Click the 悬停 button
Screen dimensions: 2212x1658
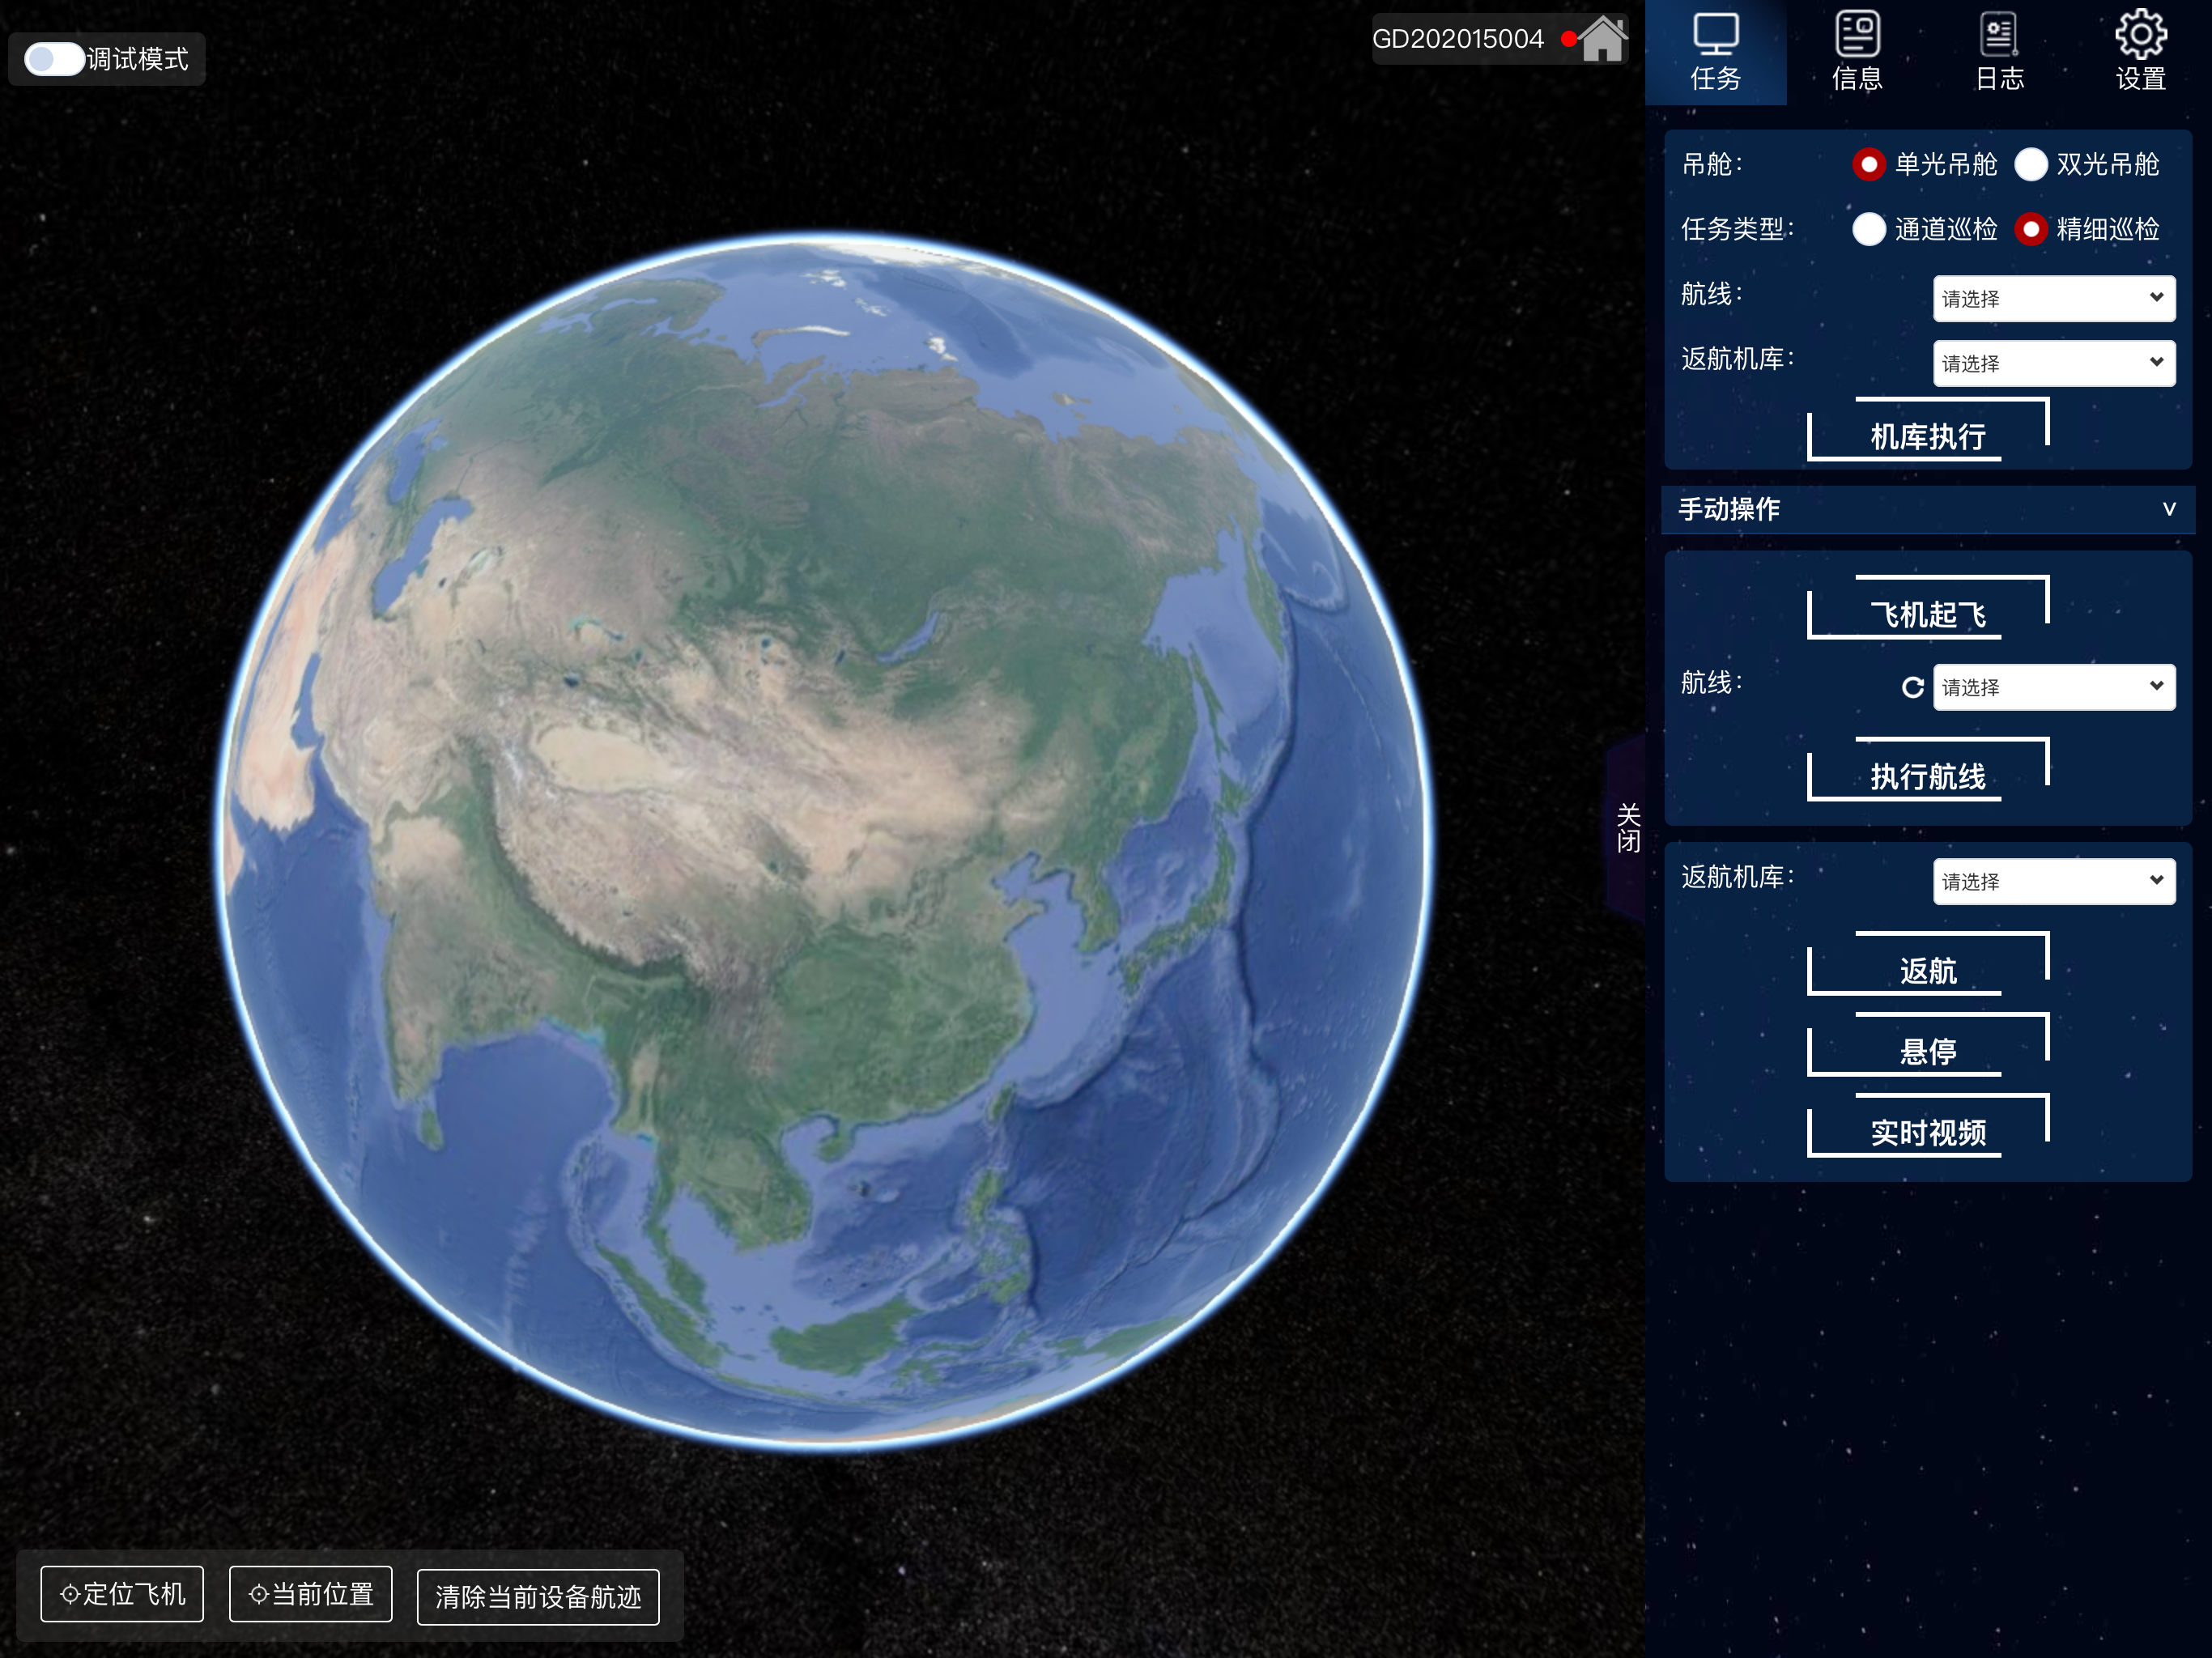pyautogui.click(x=1928, y=1046)
